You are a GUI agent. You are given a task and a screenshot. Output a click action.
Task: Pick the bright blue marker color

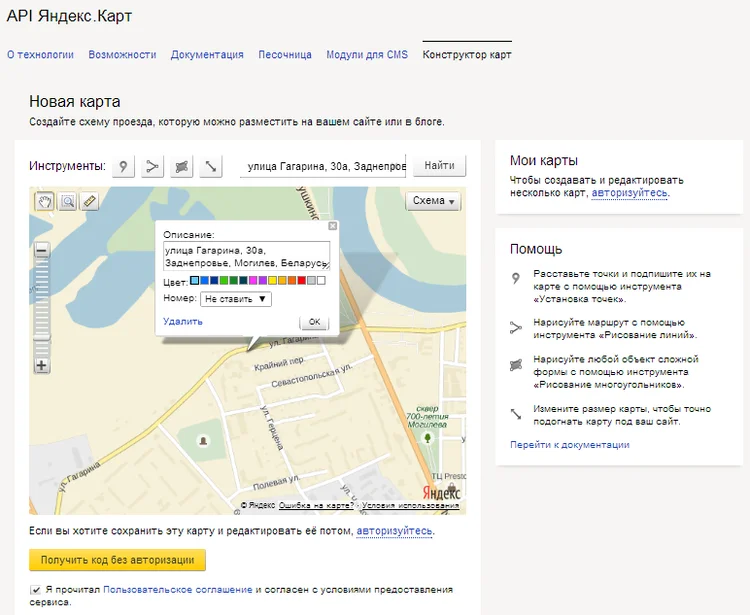(x=204, y=280)
